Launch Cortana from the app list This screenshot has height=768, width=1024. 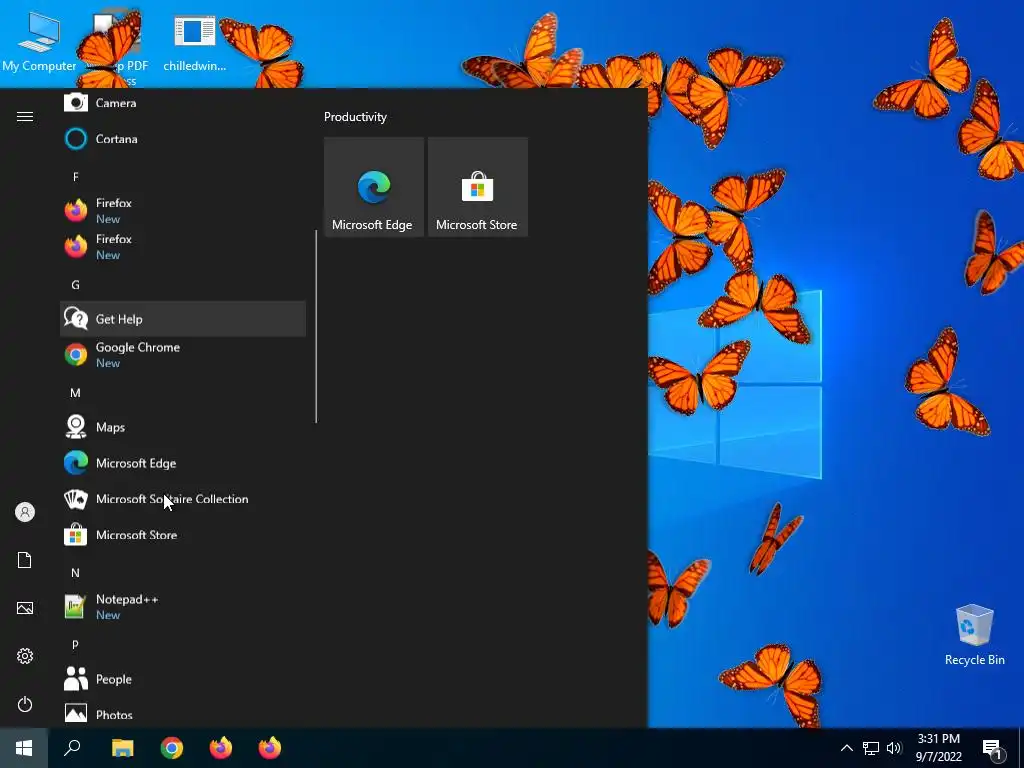tap(183, 139)
